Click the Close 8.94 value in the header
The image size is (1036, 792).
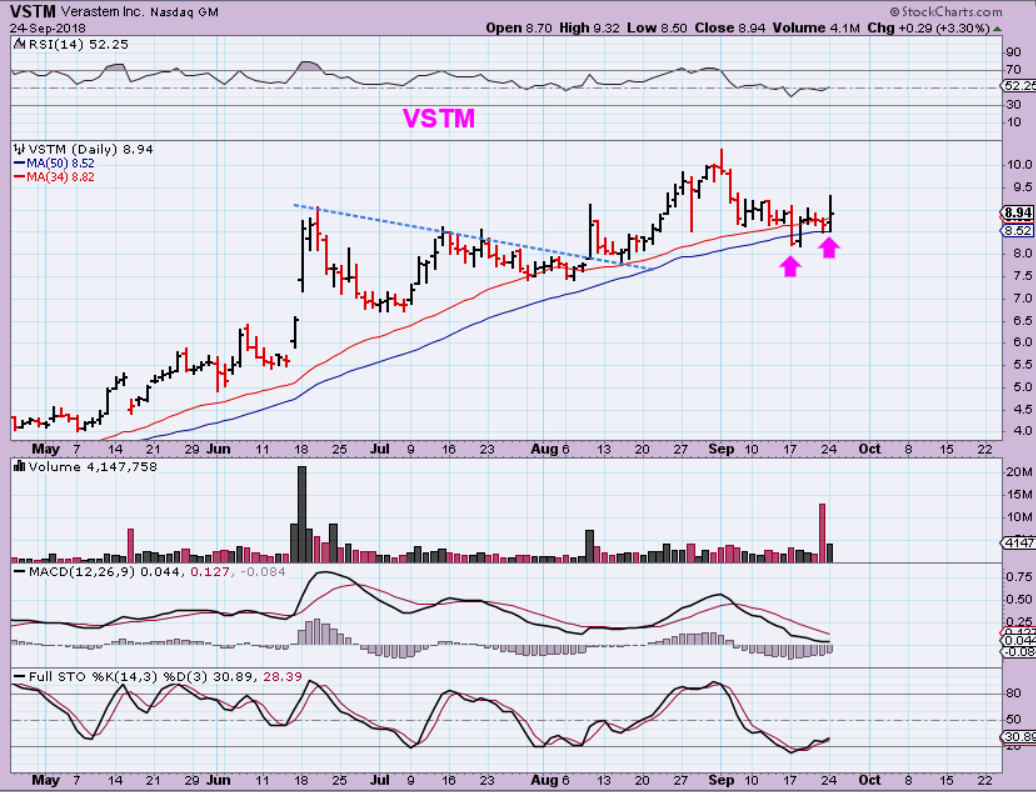[x=730, y=28]
